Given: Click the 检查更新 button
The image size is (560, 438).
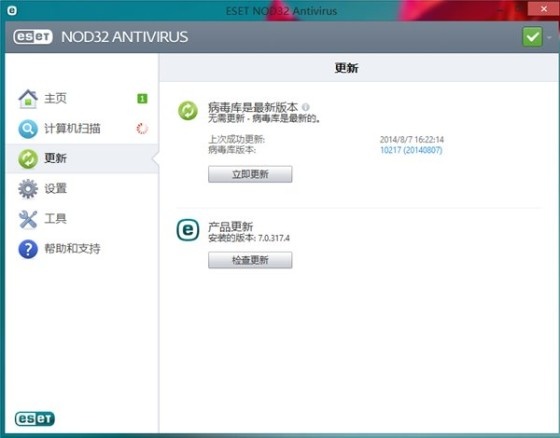Looking at the screenshot, I should pyautogui.click(x=250, y=260).
